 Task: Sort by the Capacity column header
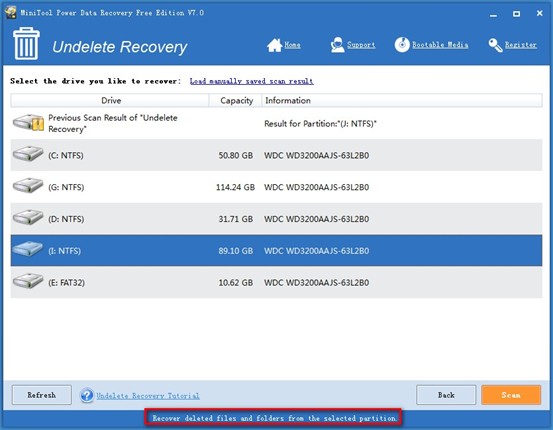236,101
